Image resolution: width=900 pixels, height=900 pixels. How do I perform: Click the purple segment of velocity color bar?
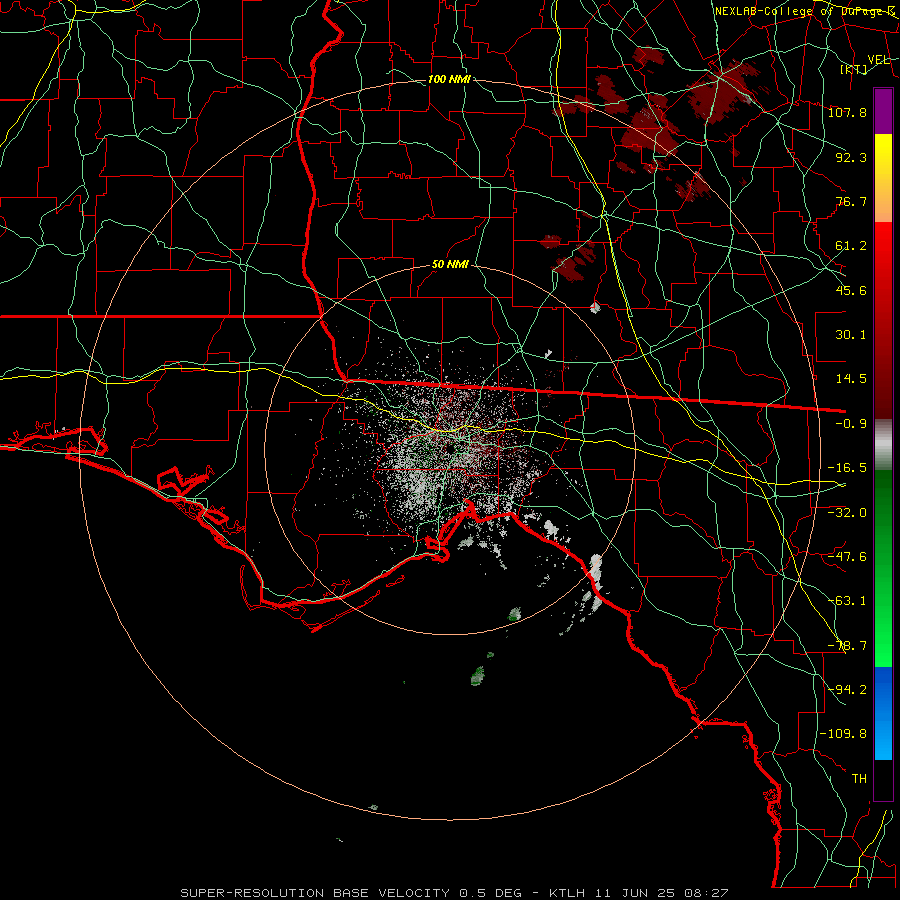click(883, 111)
